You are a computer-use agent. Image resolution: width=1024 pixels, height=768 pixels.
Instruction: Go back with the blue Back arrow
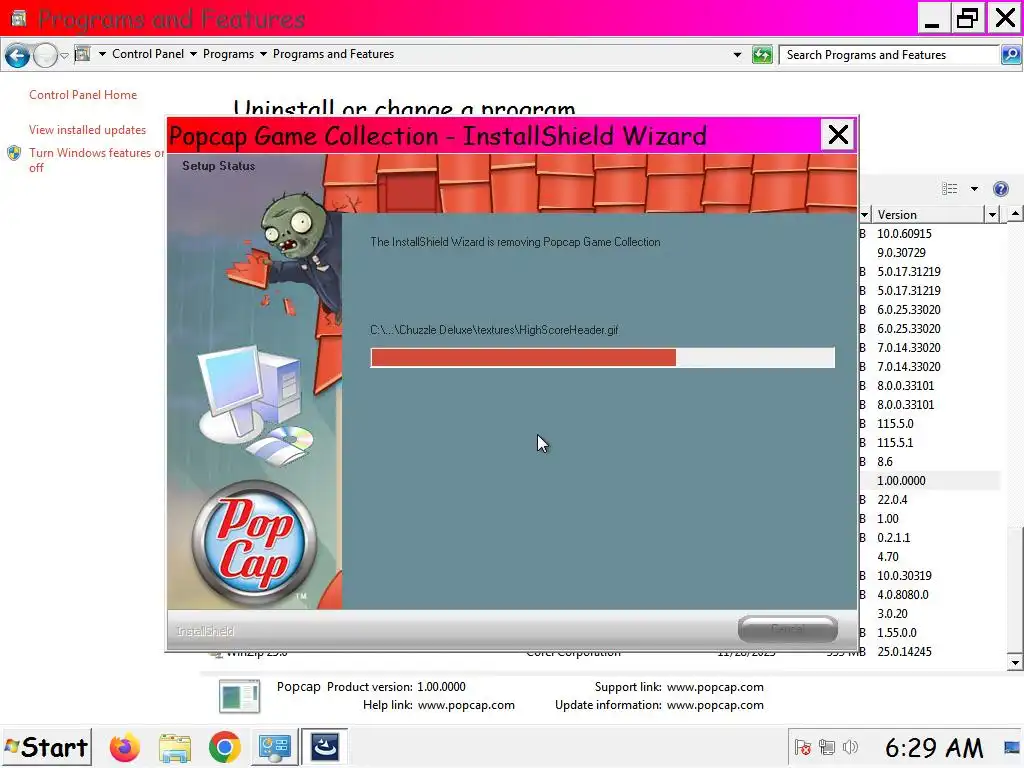[x=18, y=56]
